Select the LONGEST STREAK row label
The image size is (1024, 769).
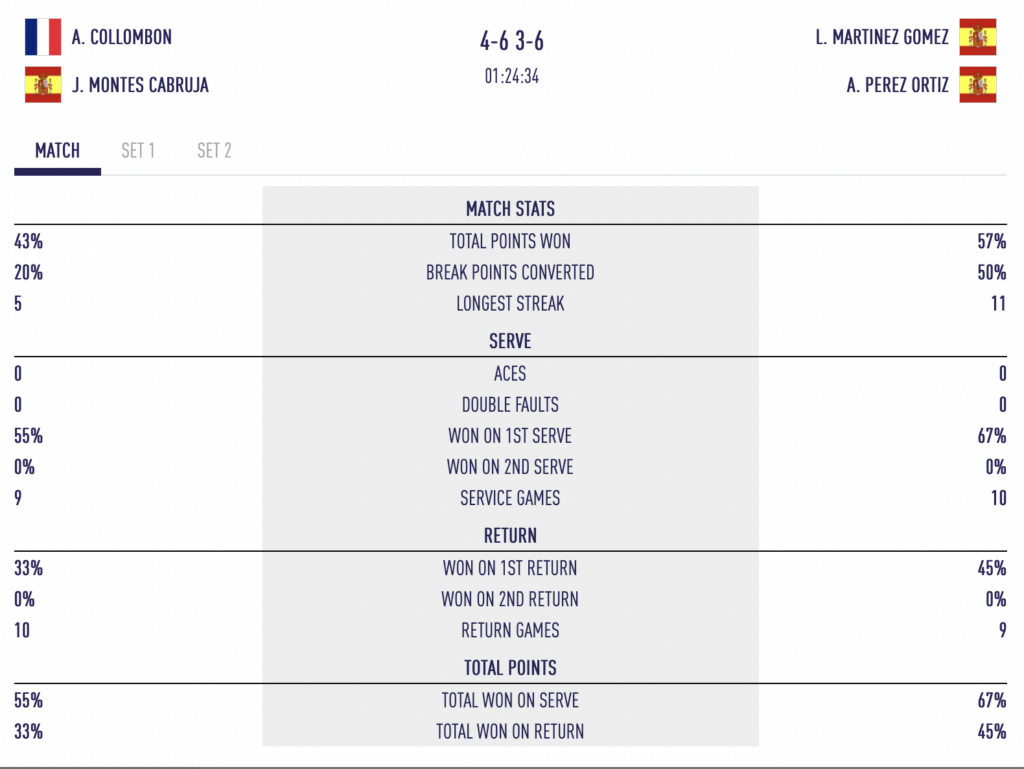(x=511, y=304)
